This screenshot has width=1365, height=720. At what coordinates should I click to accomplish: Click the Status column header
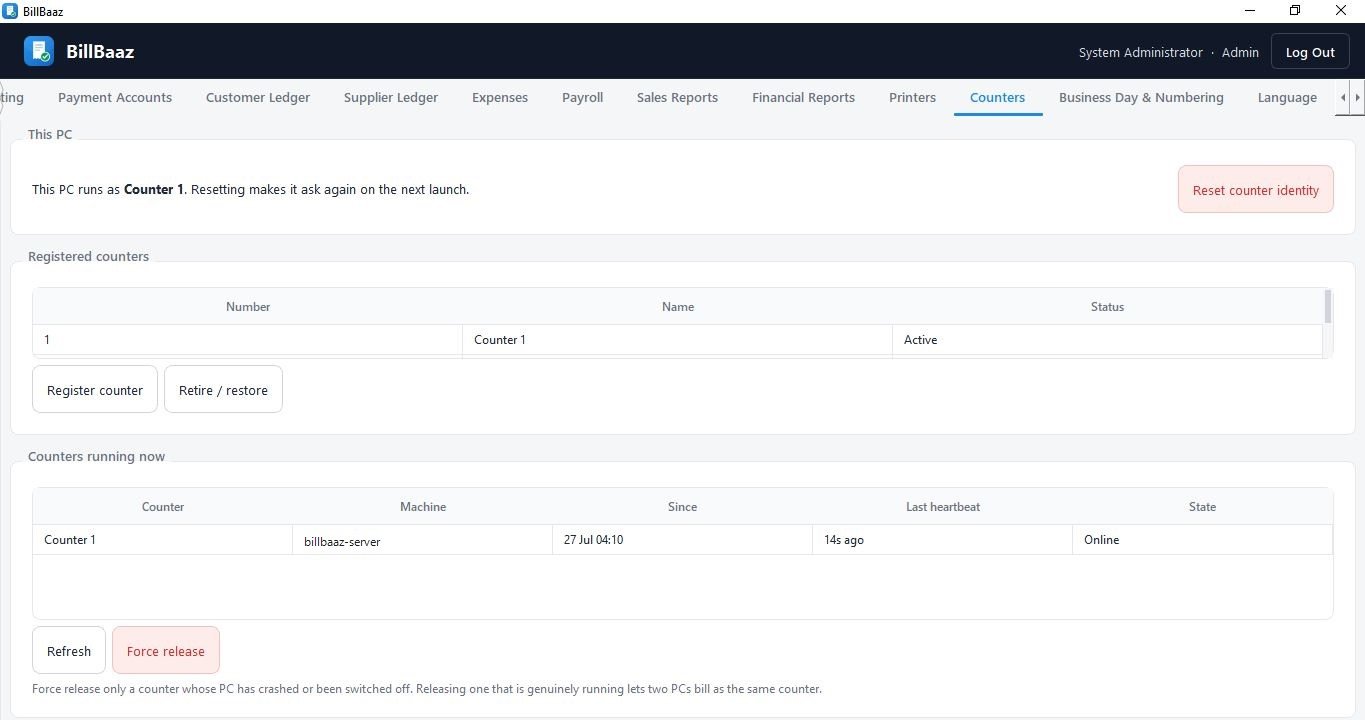(x=1107, y=307)
